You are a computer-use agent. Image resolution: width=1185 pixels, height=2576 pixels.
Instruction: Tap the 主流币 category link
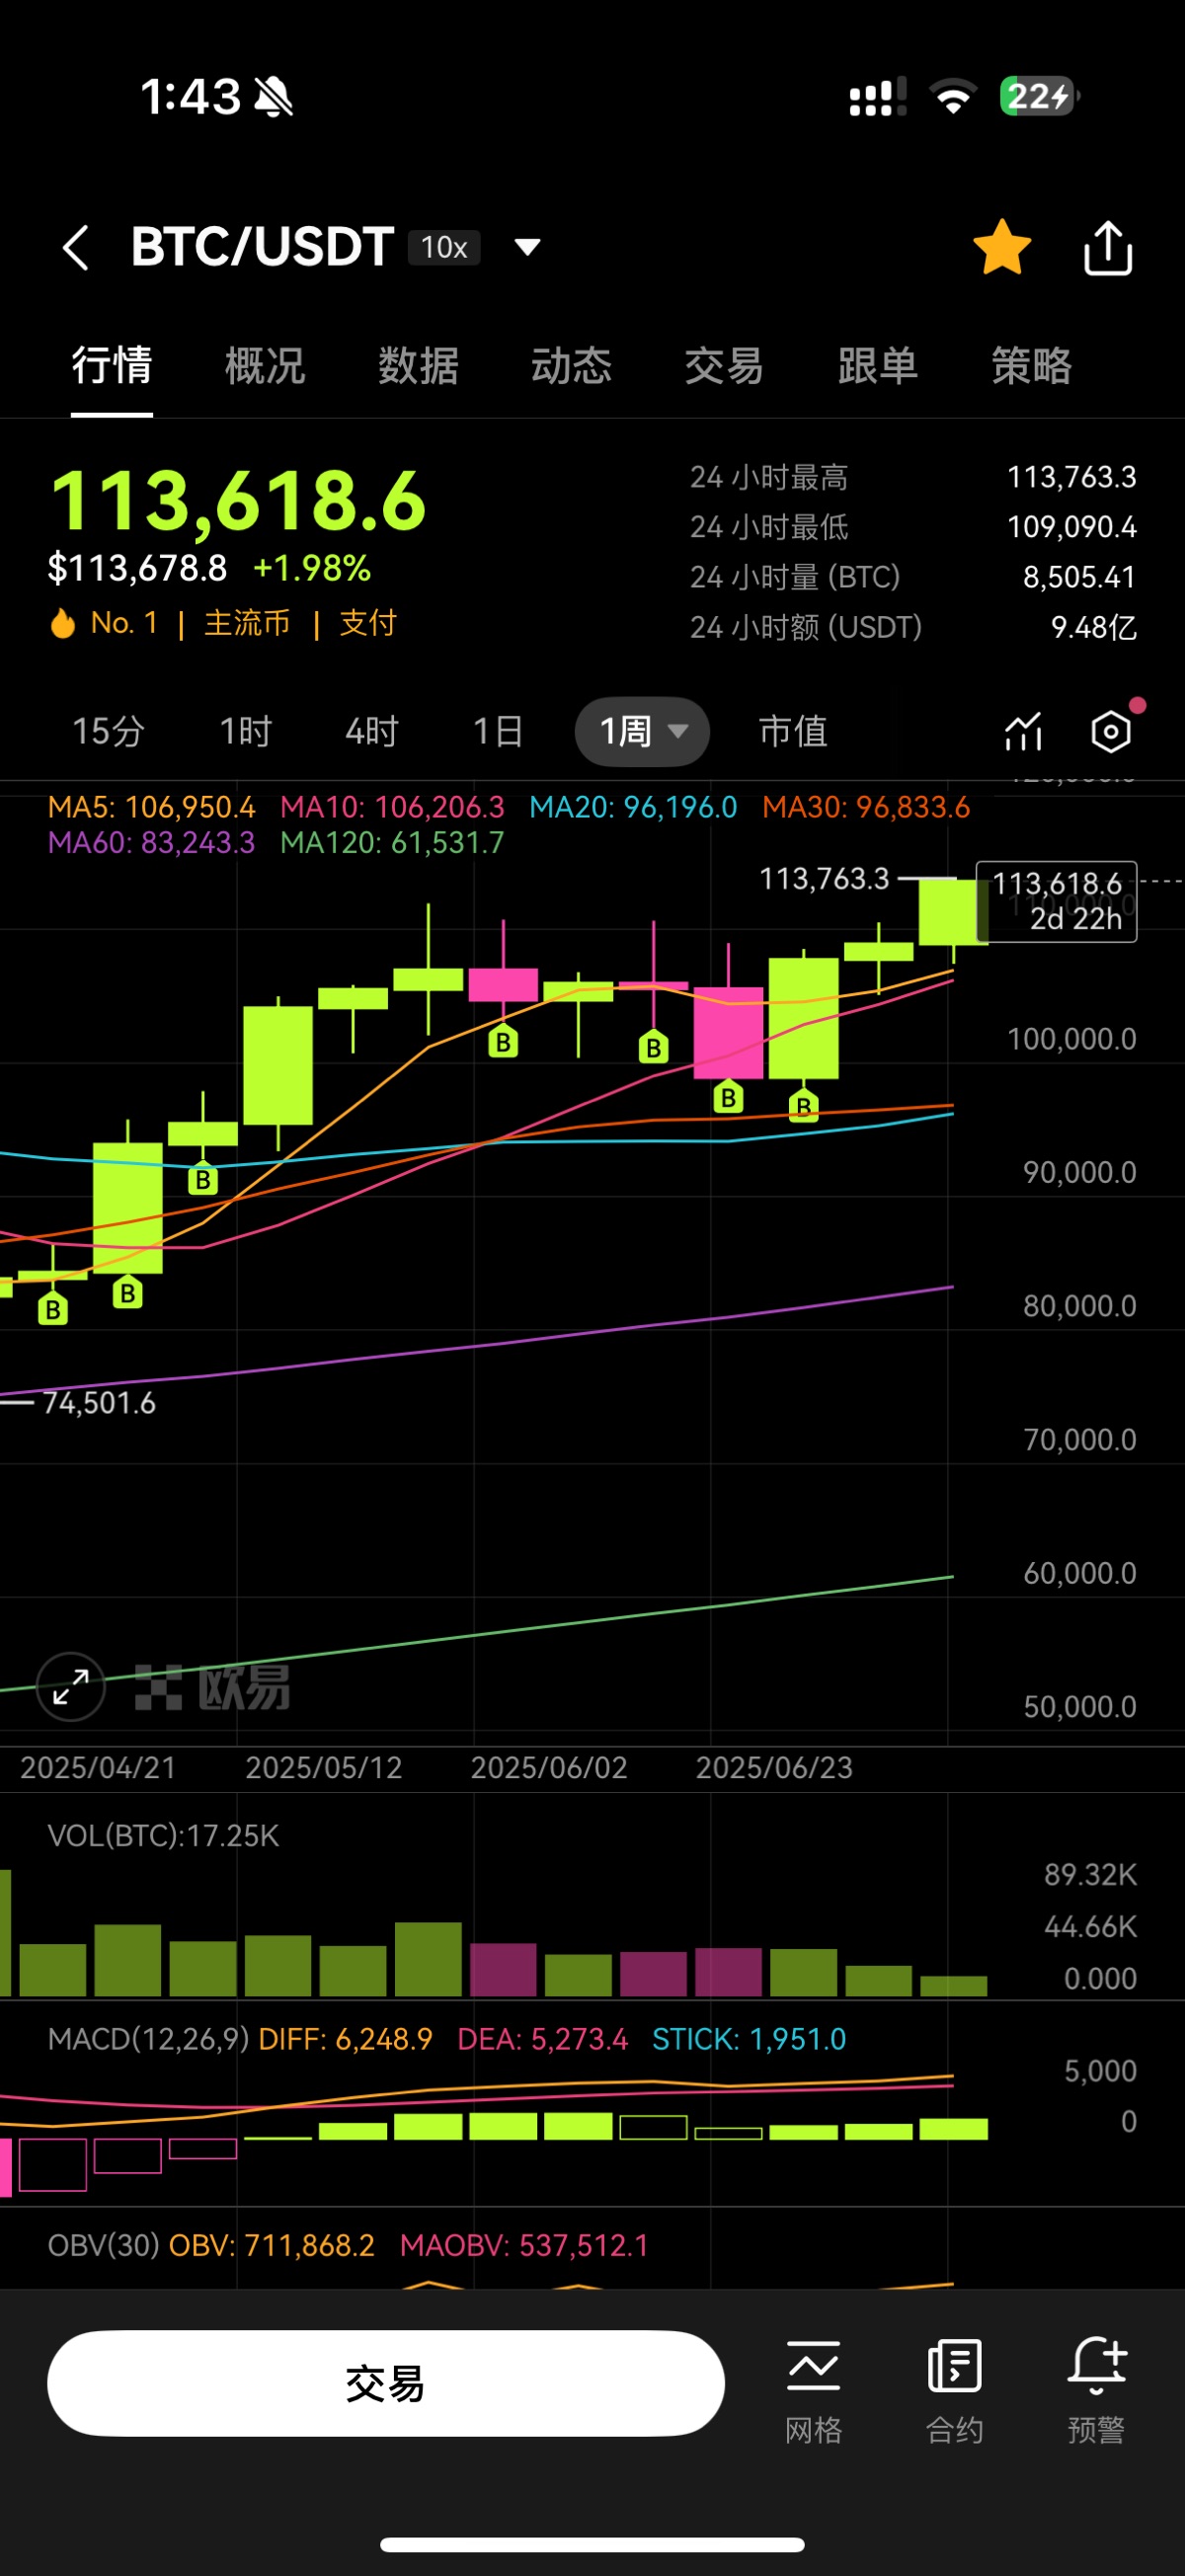[247, 623]
